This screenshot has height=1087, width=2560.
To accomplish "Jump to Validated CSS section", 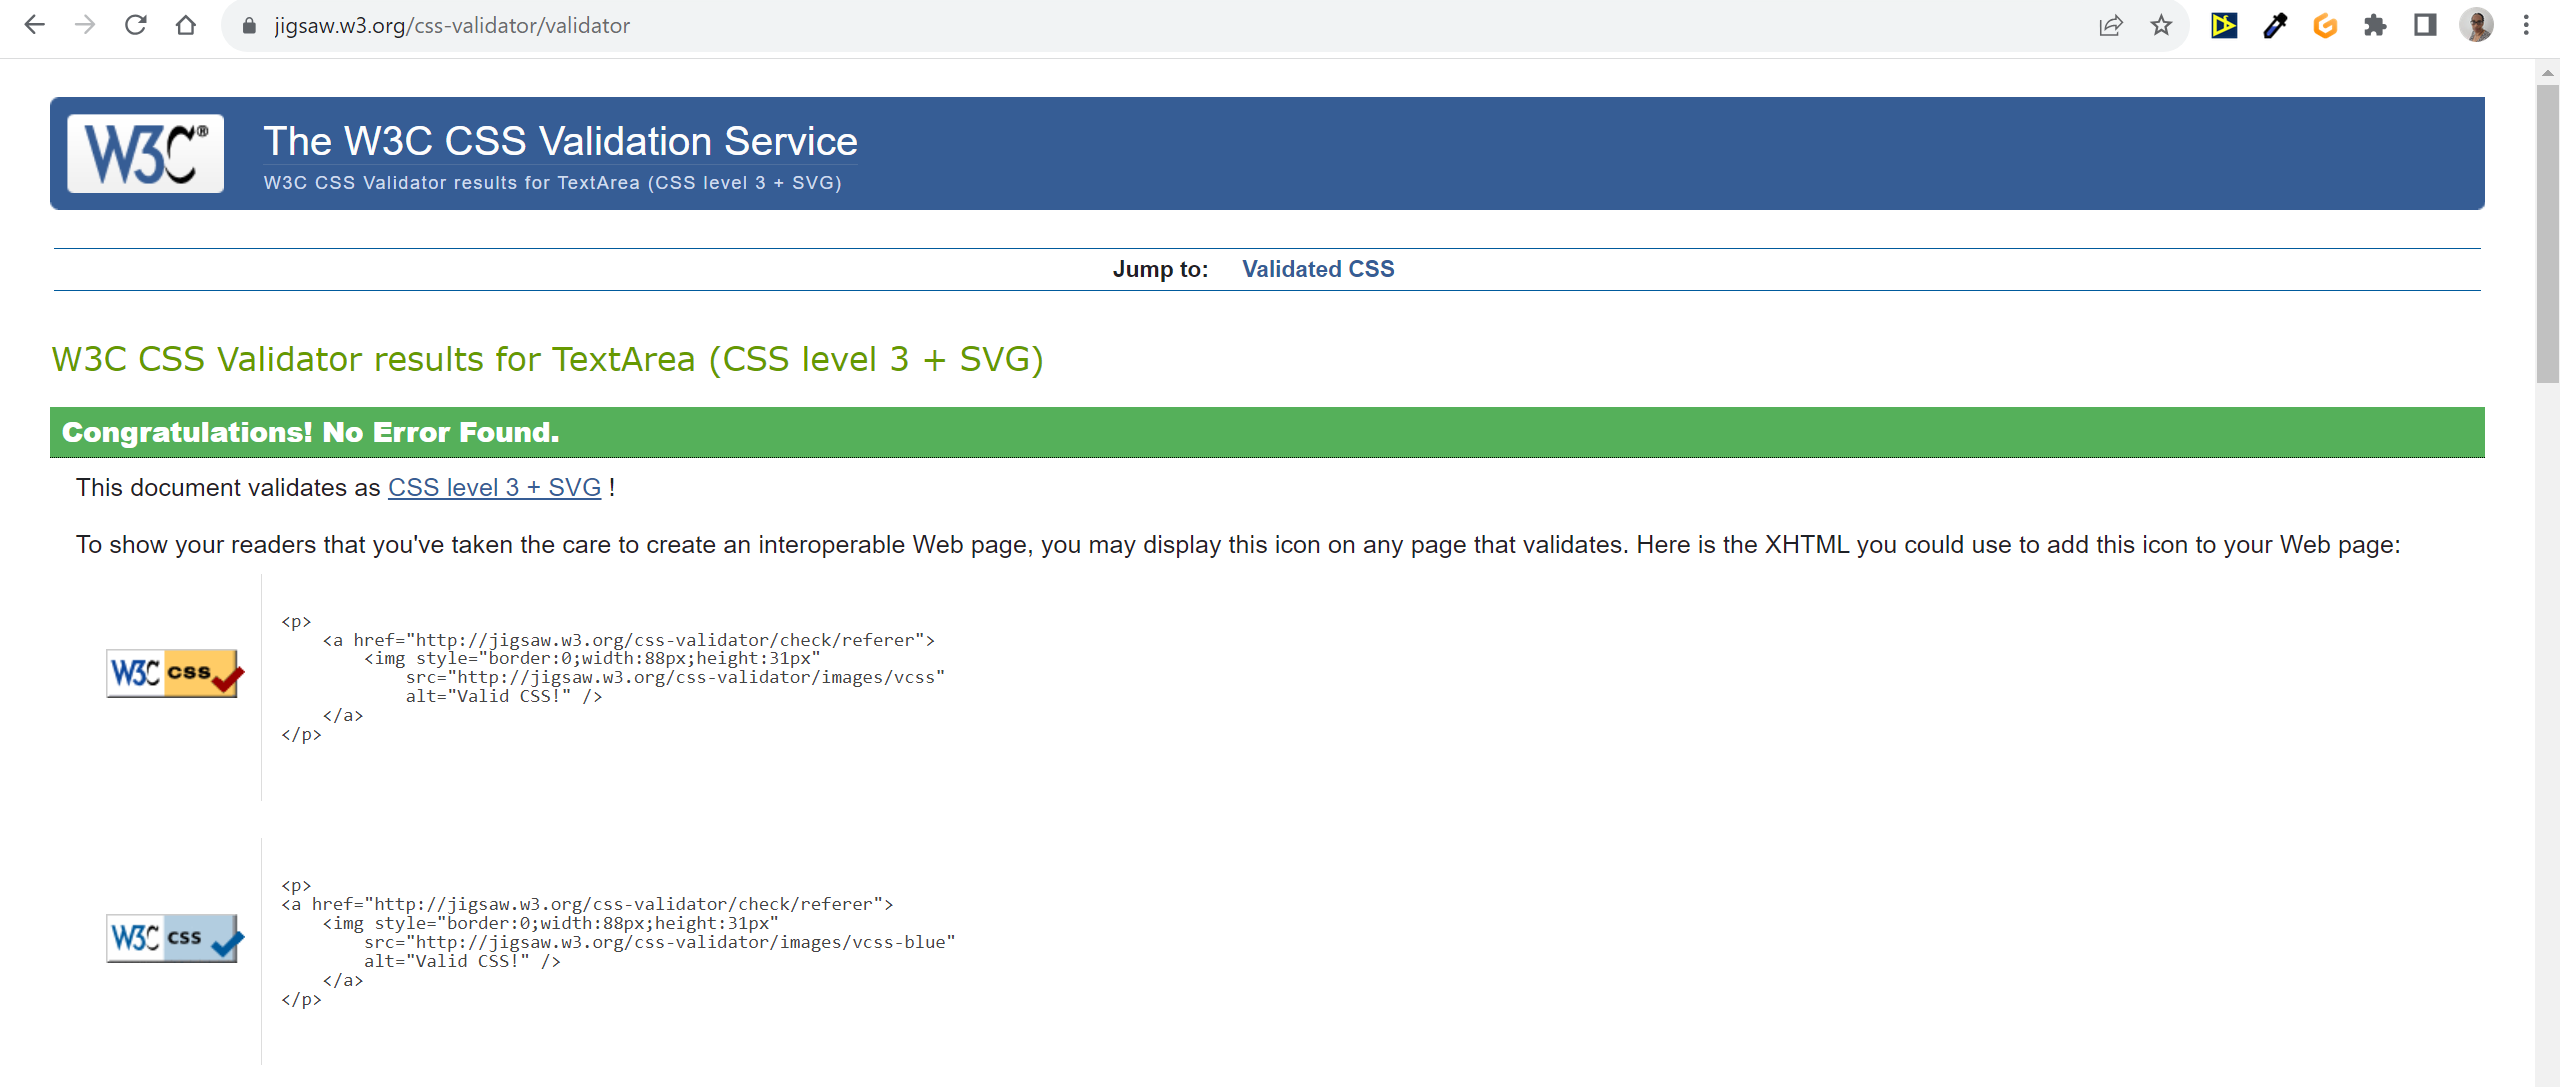I will click(x=1317, y=269).
